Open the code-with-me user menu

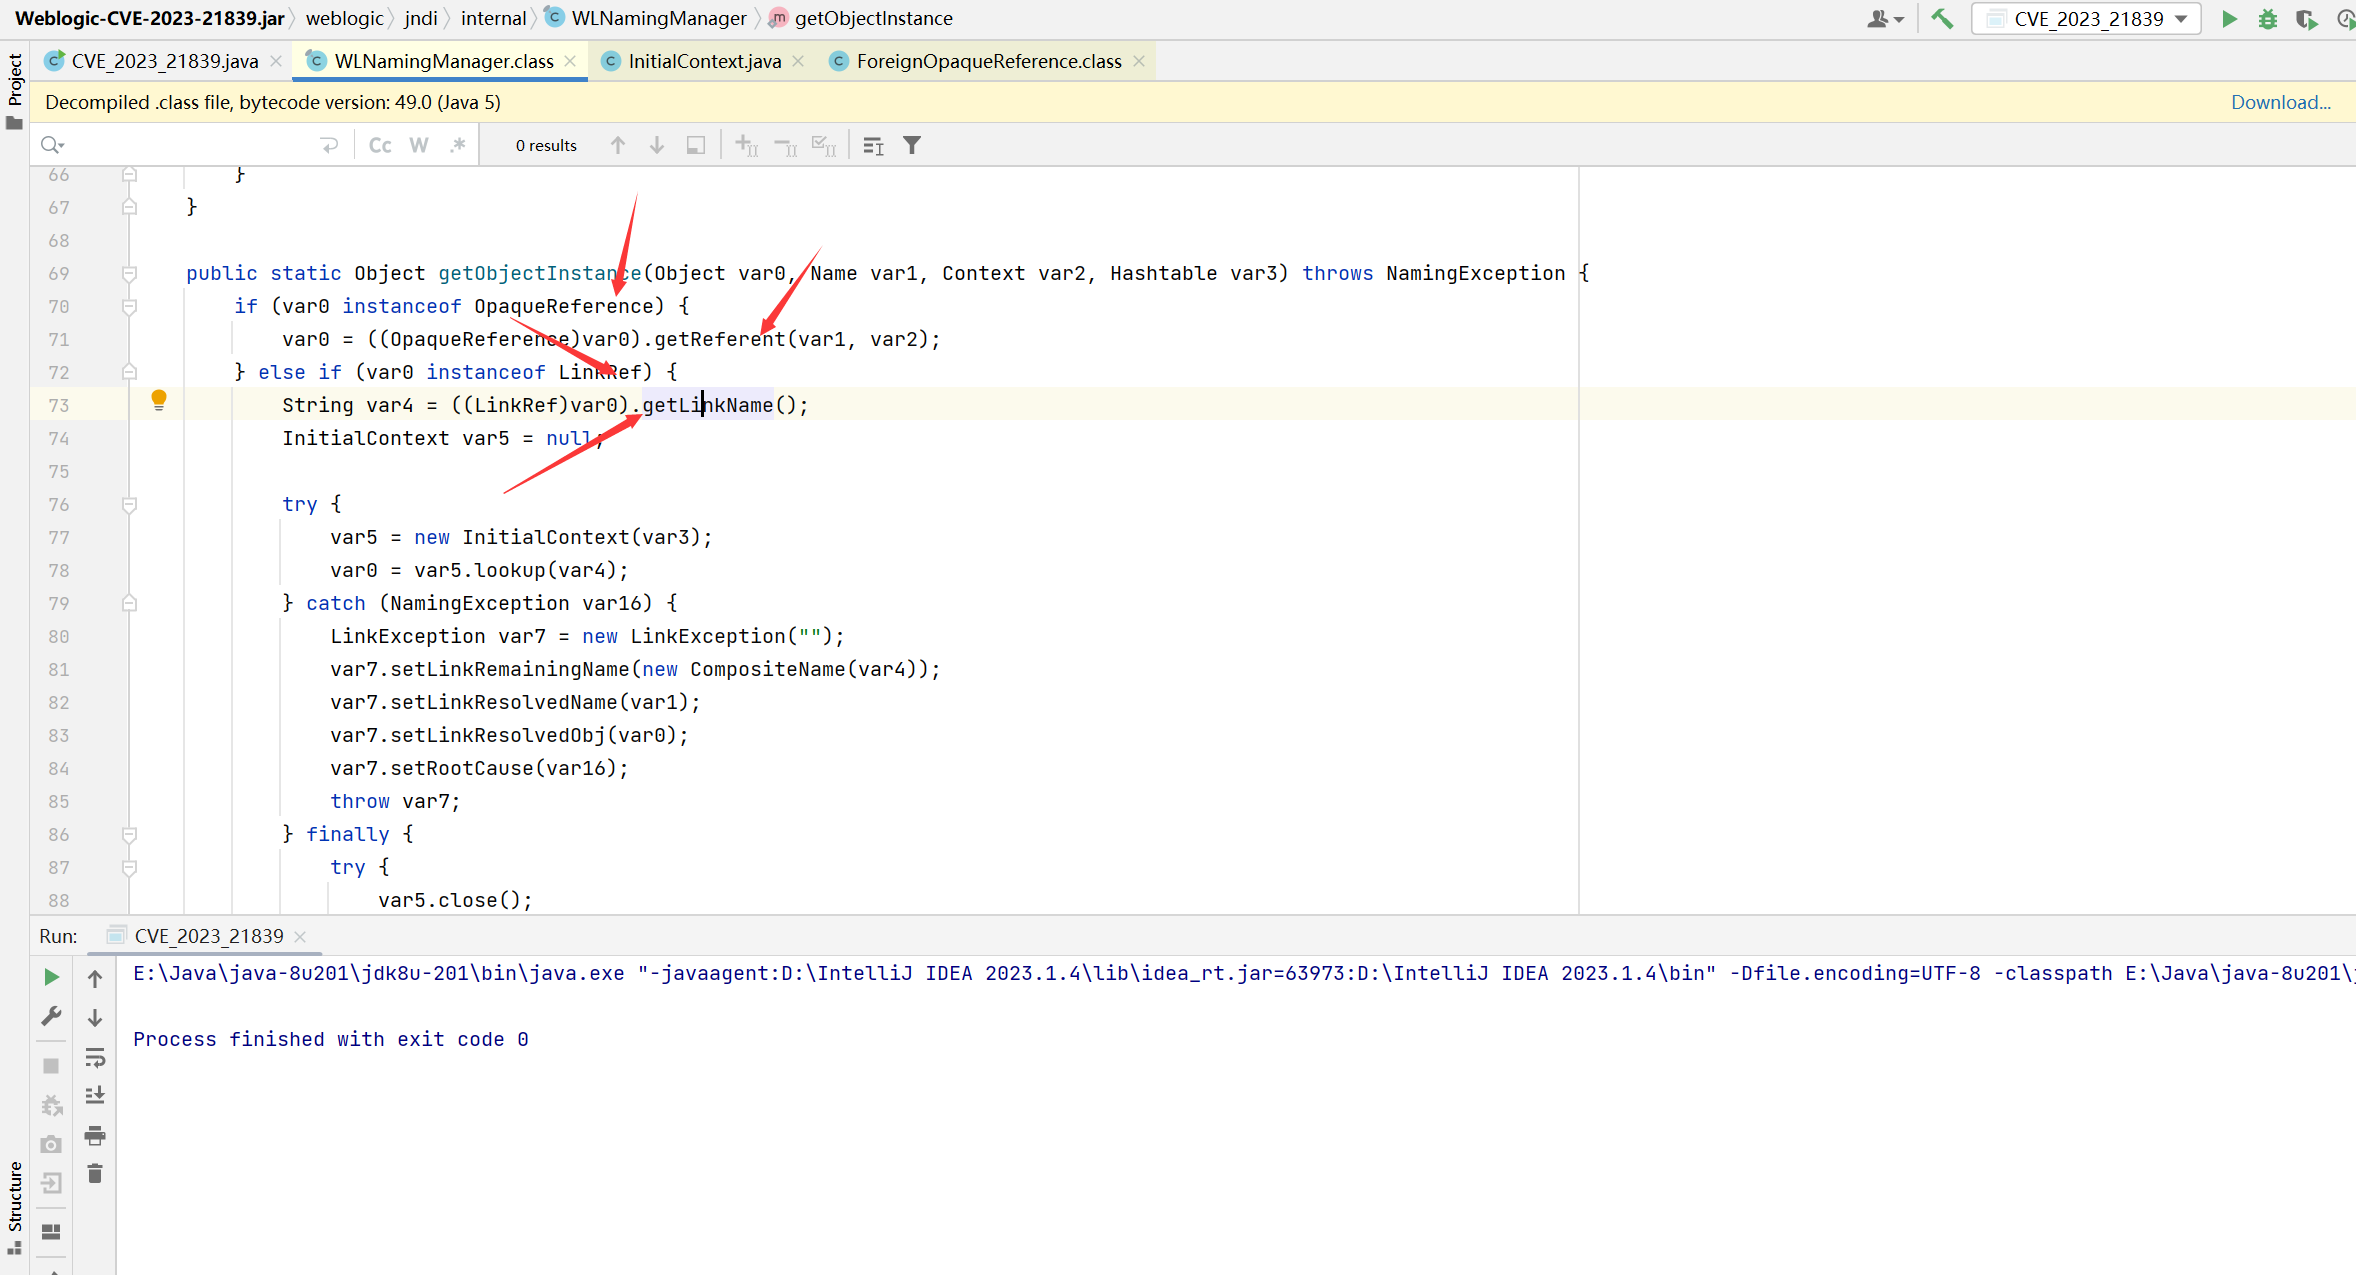click(x=1885, y=19)
